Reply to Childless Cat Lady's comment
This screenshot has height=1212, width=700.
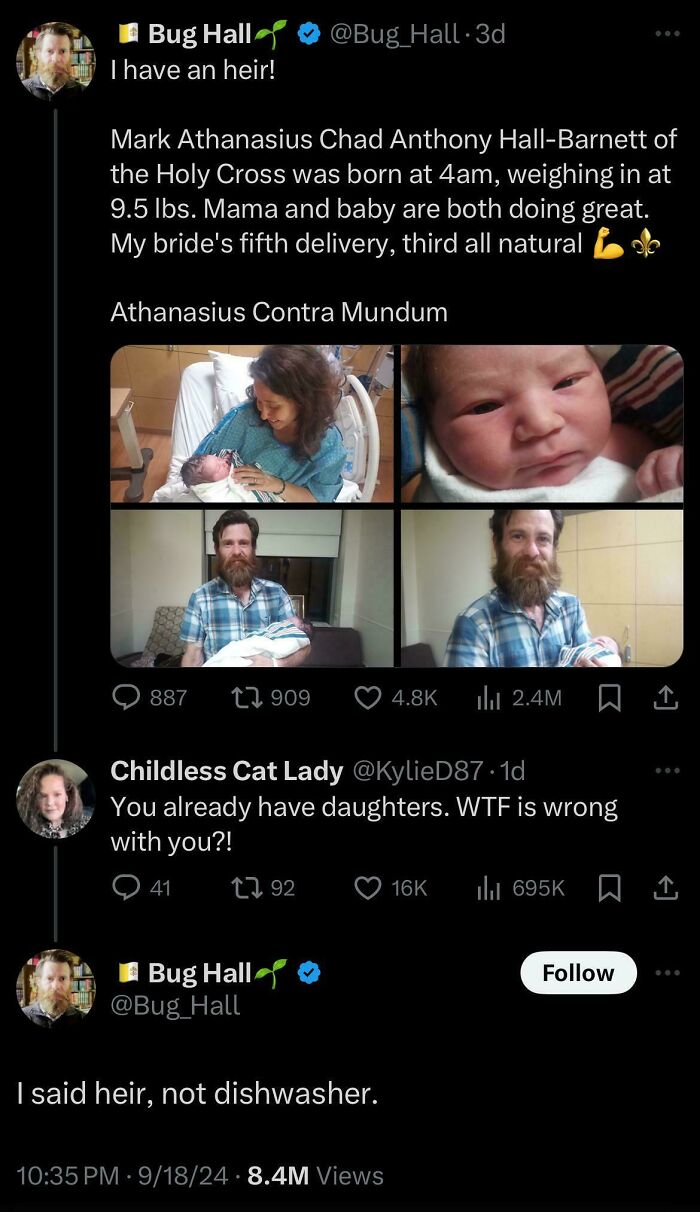[x=126, y=887]
